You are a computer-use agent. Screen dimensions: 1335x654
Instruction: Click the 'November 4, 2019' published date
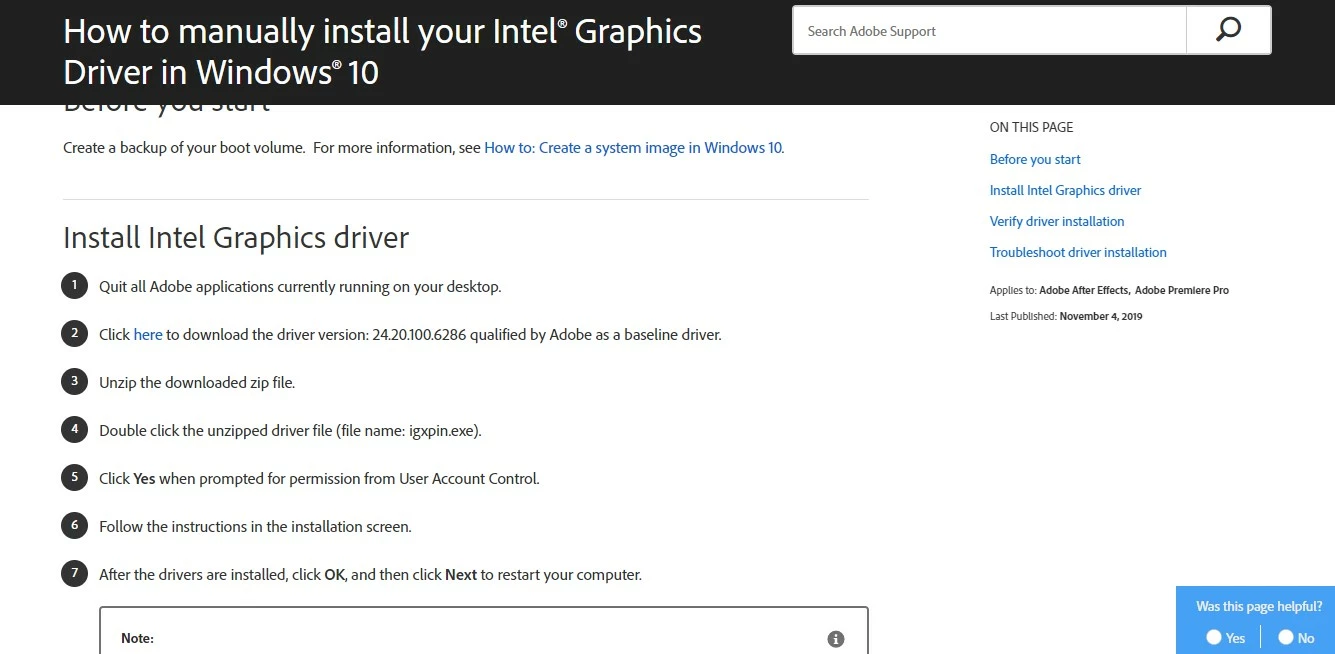tap(1101, 316)
